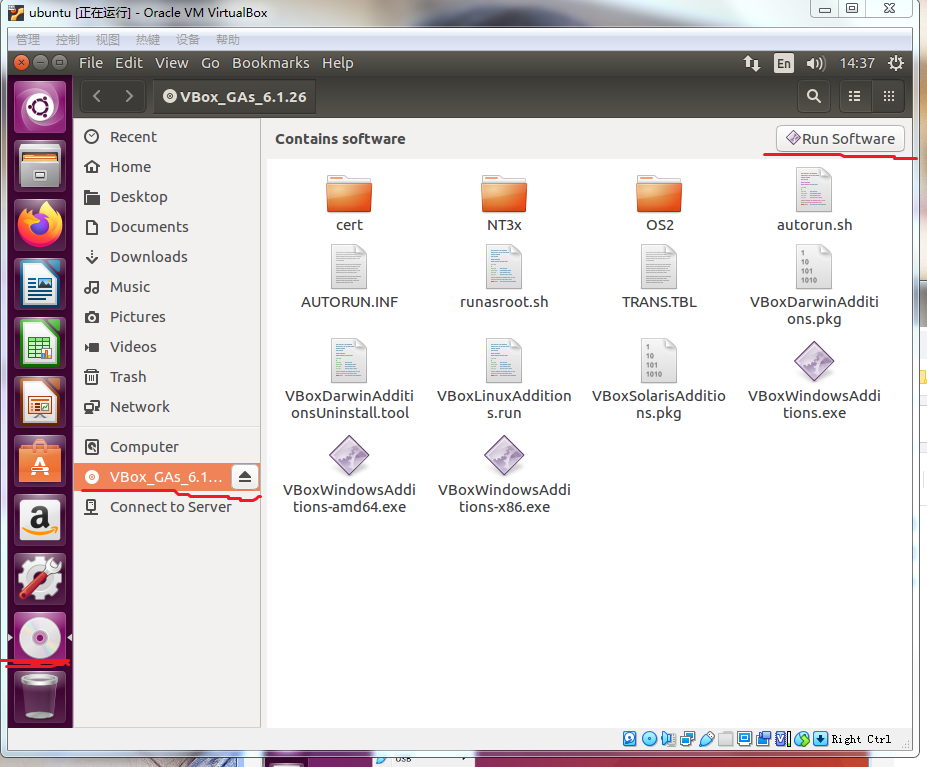The image size is (927, 767).
Task: Select the OS2 folder
Action: (x=659, y=204)
